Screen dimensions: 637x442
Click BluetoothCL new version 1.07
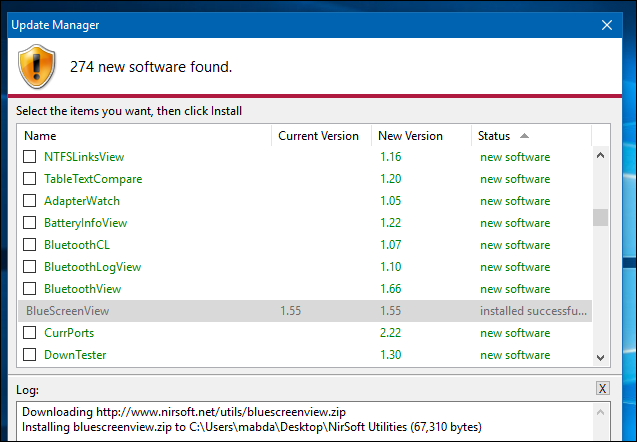391,245
